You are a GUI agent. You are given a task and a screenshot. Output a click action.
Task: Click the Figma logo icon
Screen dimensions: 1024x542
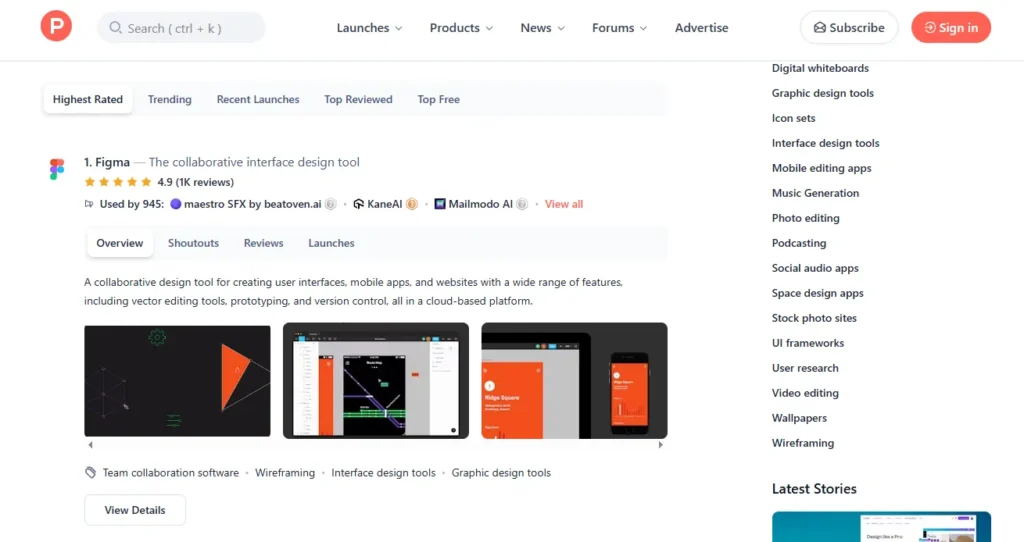(x=57, y=169)
